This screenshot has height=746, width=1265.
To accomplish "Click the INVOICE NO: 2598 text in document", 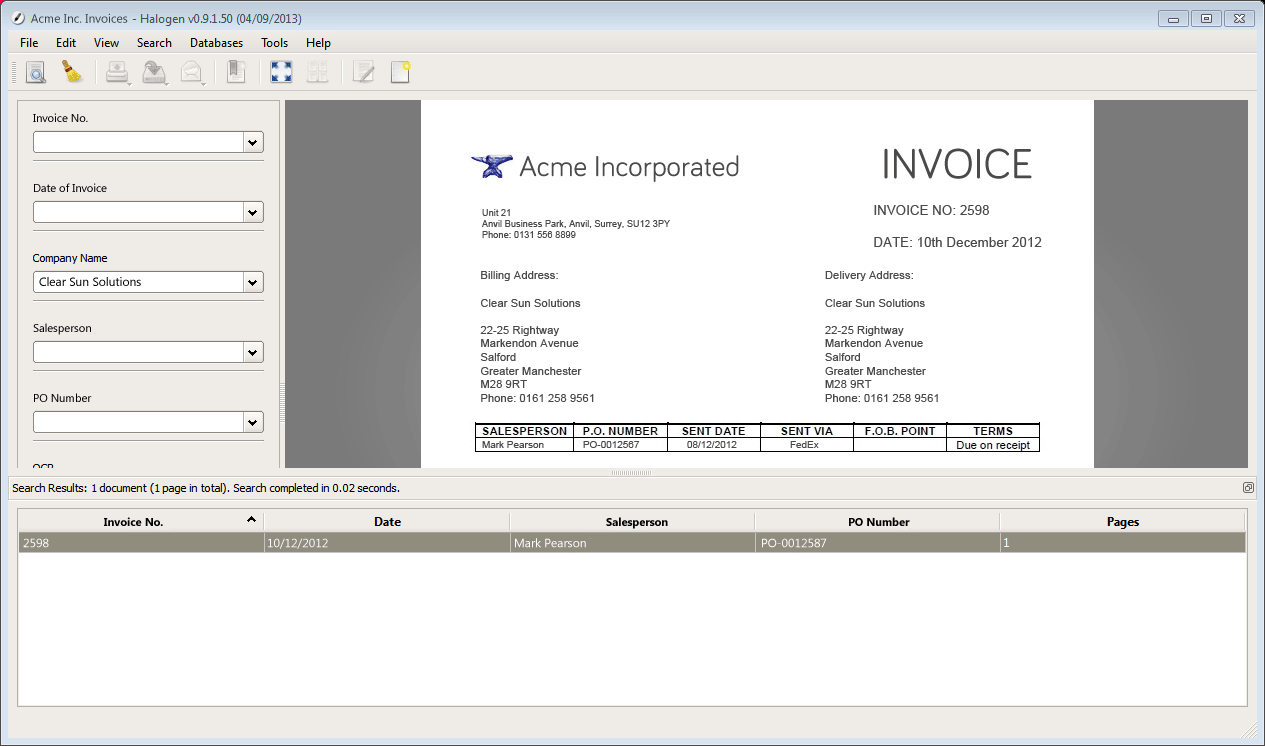I will click(931, 210).
